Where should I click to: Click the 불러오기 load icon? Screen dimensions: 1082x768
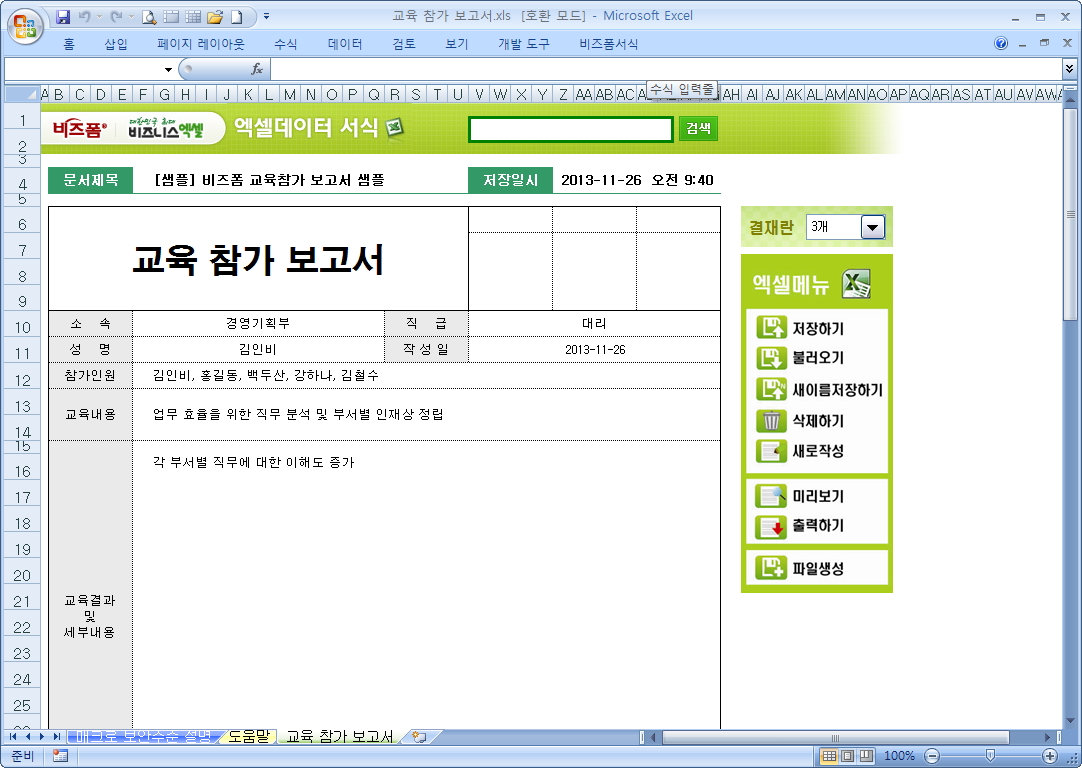tap(771, 357)
